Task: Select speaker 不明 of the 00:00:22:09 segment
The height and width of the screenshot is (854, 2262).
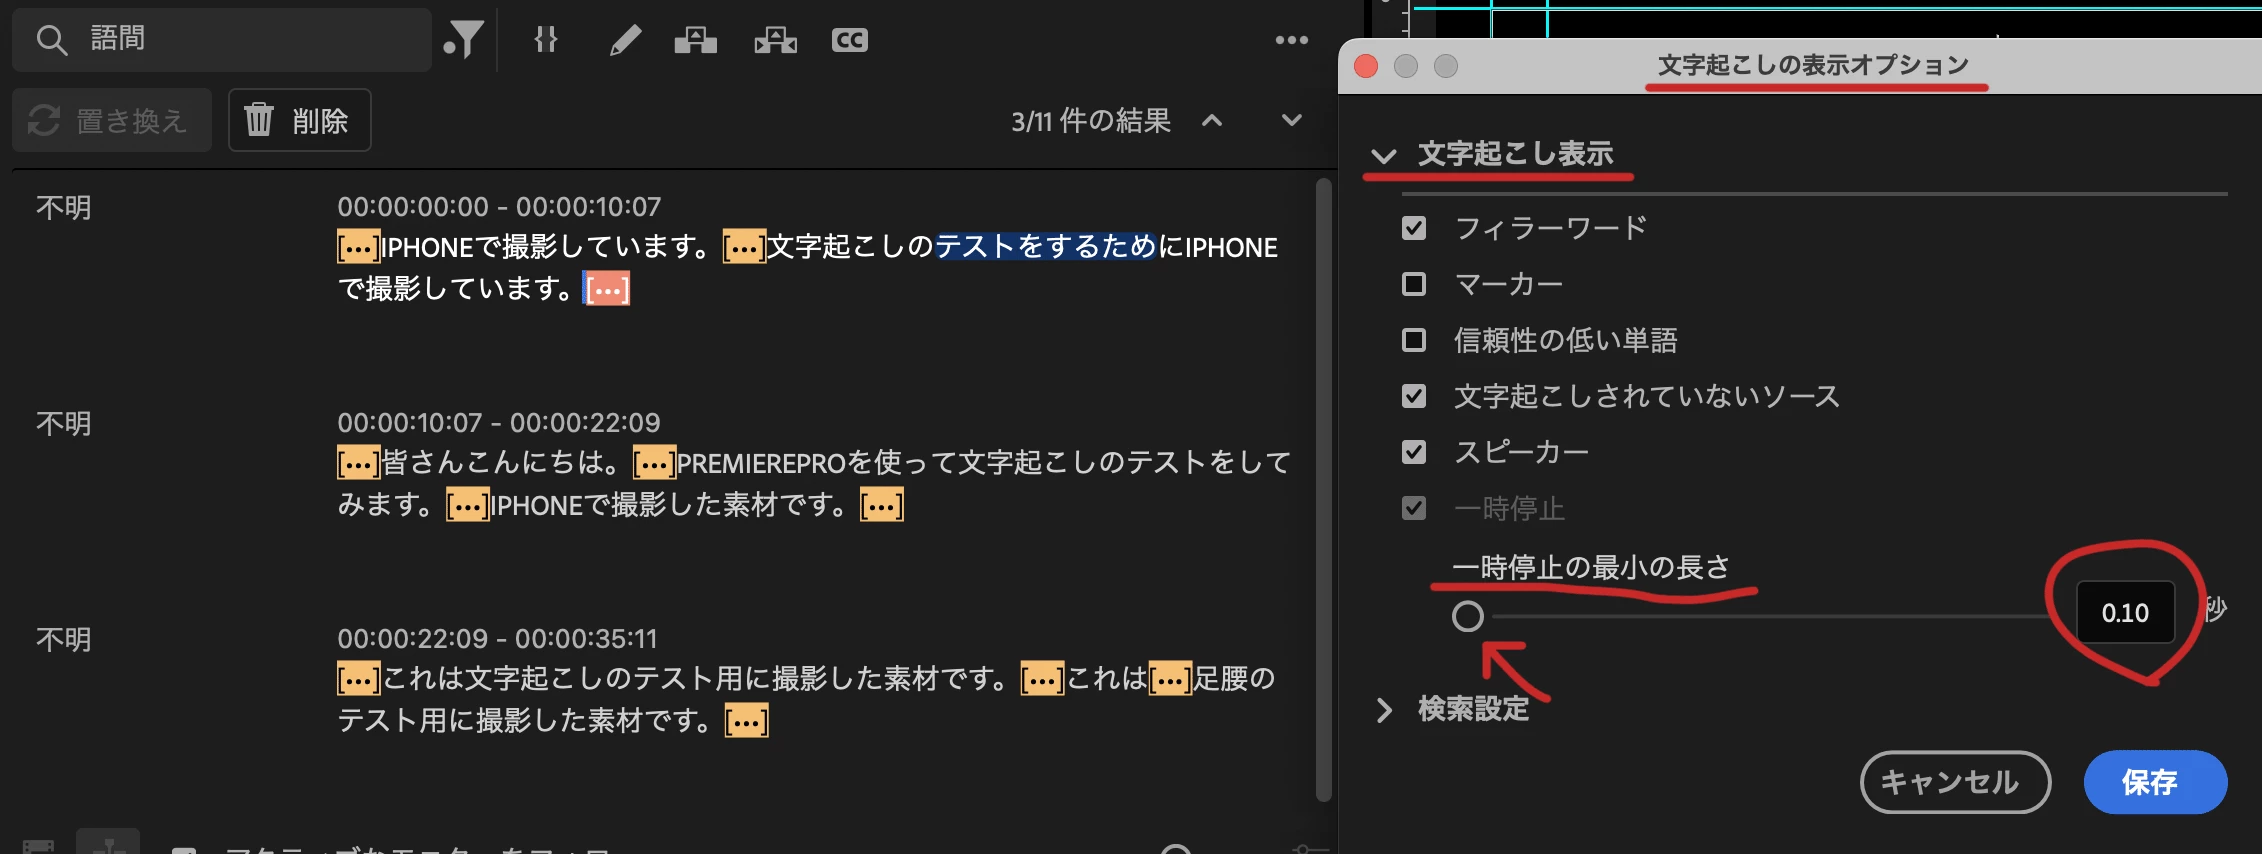Action: pos(64,639)
